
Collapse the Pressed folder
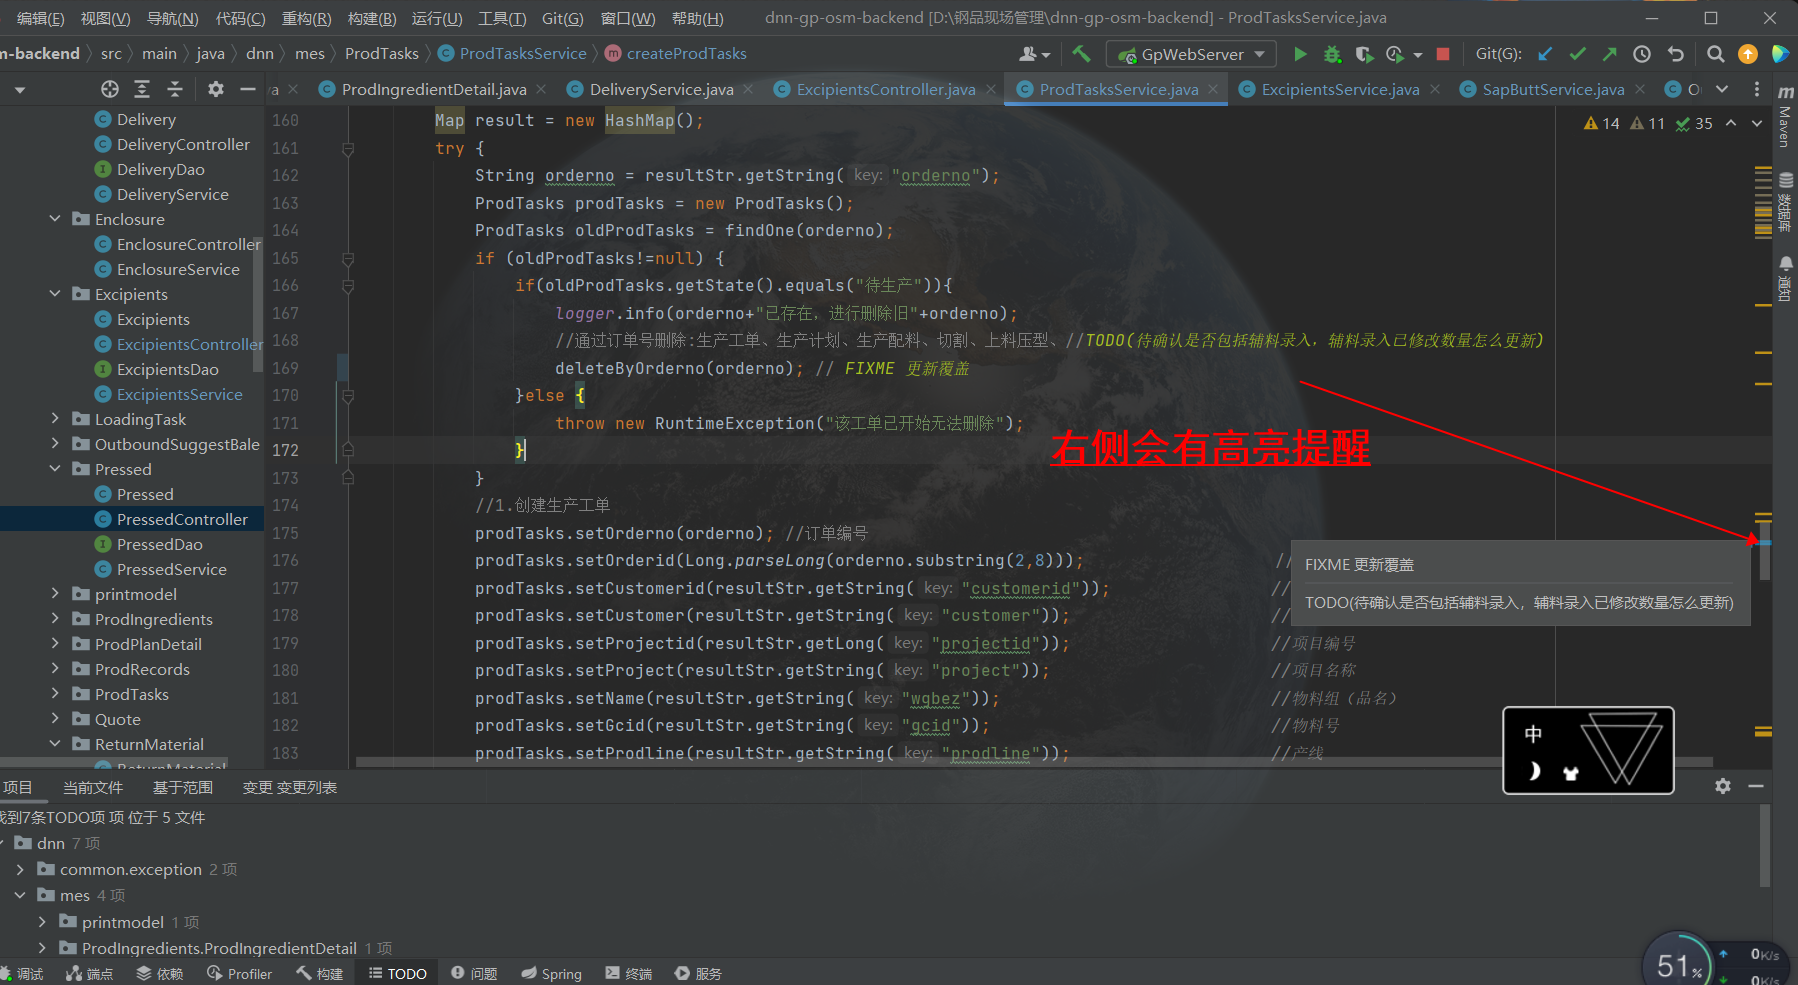(x=55, y=469)
